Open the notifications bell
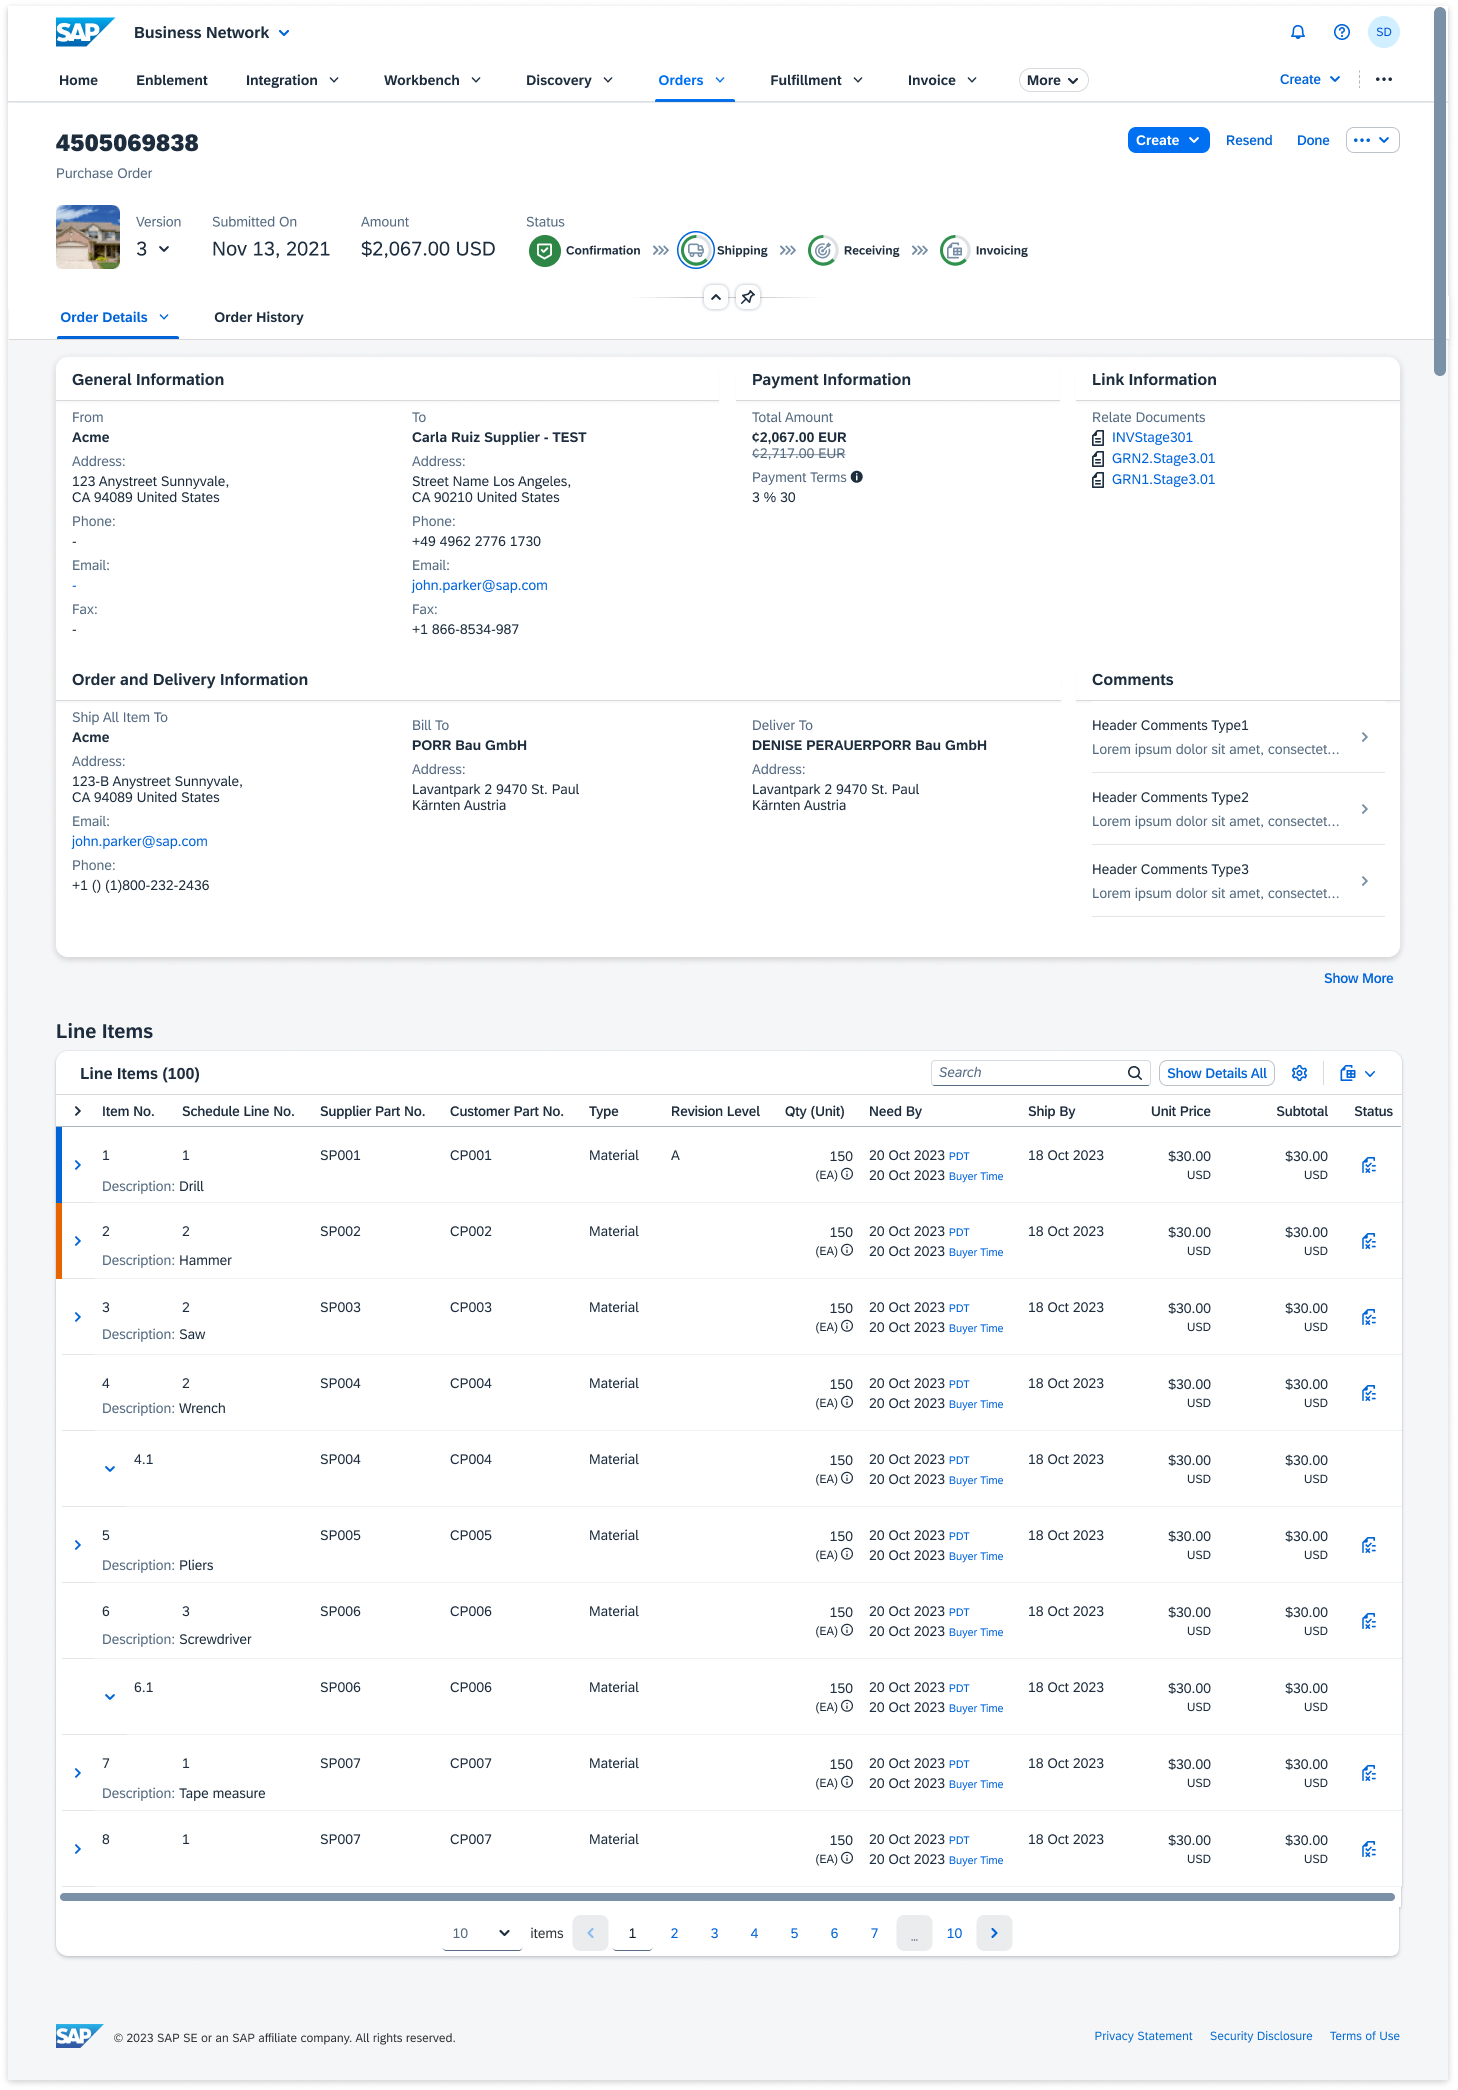Screen dimensions: 1458x2090 click(1298, 32)
